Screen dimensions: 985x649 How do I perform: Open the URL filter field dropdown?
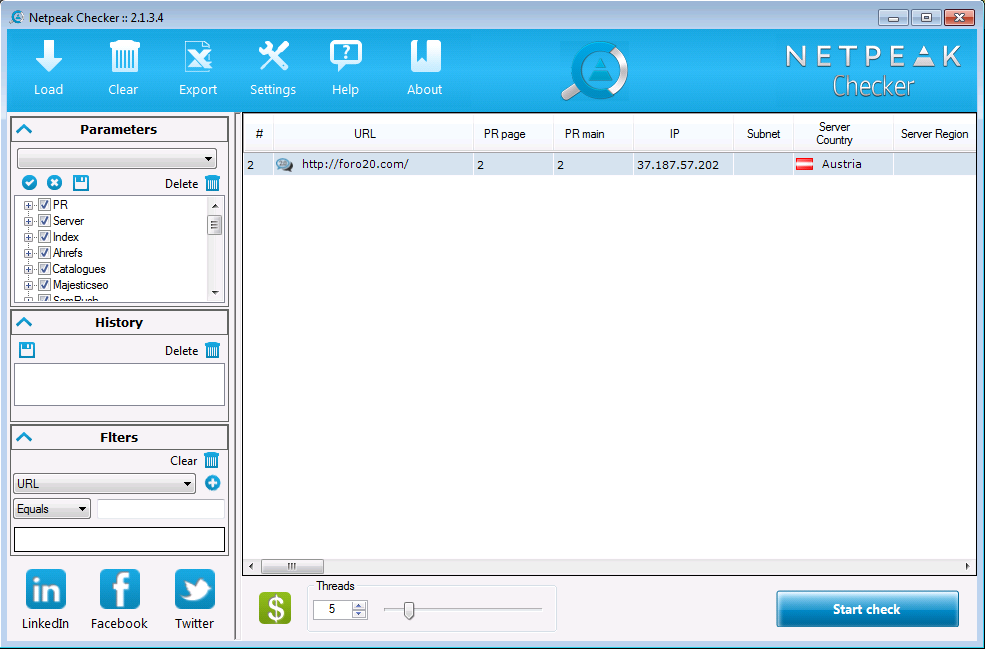click(104, 484)
